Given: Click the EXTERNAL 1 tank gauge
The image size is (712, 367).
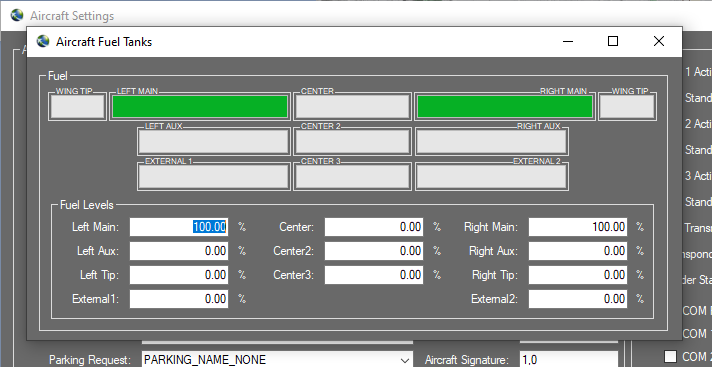Looking at the screenshot, I should pyautogui.click(x=214, y=177).
